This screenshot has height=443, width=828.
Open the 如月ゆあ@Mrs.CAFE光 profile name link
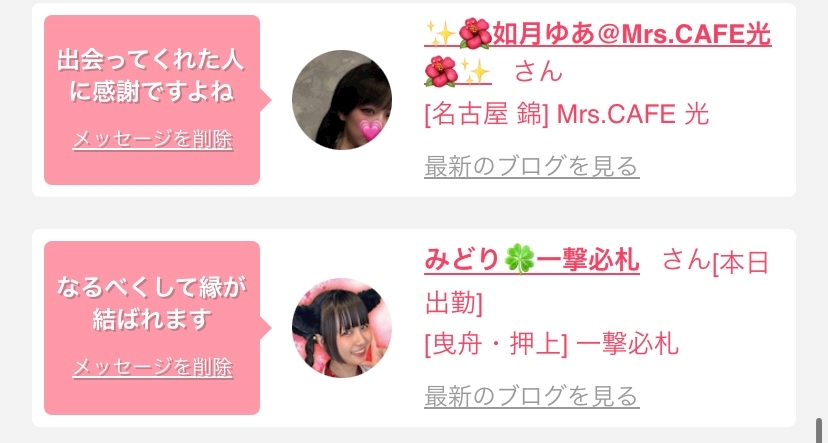click(x=598, y=53)
